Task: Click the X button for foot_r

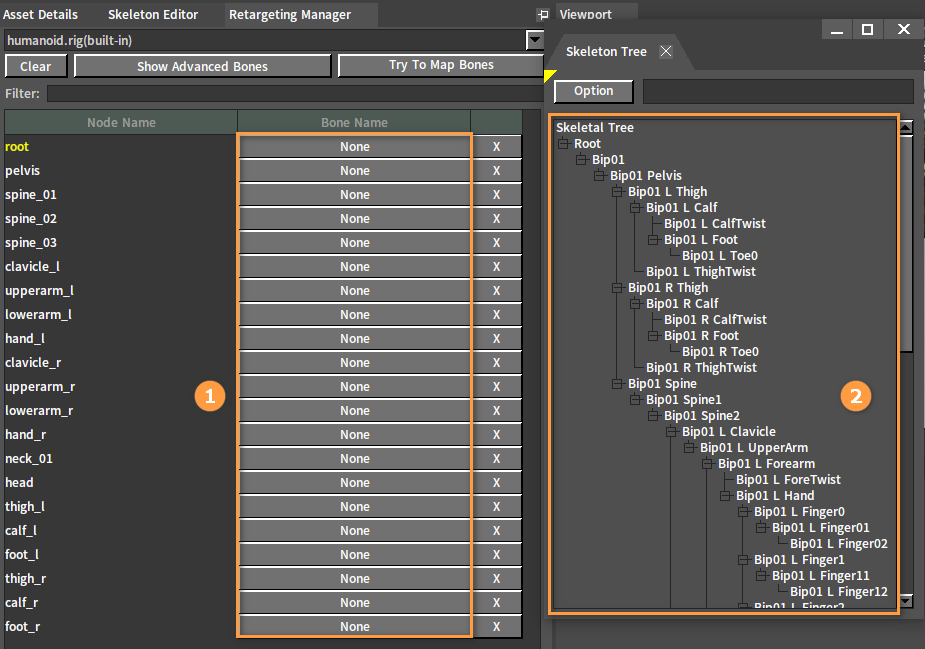Action: 496,627
